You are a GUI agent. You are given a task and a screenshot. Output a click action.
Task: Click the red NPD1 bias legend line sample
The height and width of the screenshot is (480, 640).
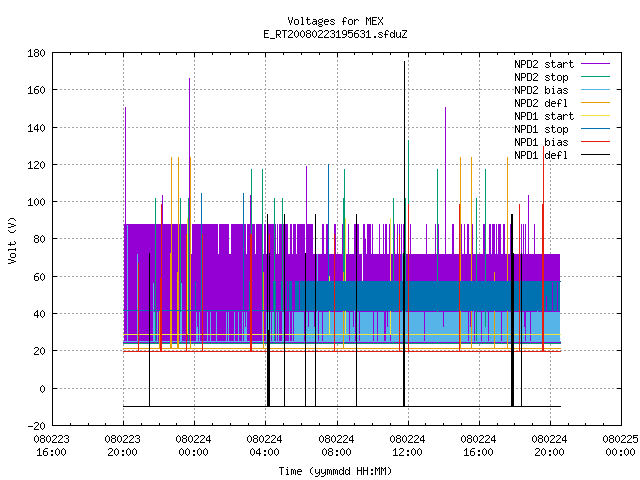(x=595, y=142)
